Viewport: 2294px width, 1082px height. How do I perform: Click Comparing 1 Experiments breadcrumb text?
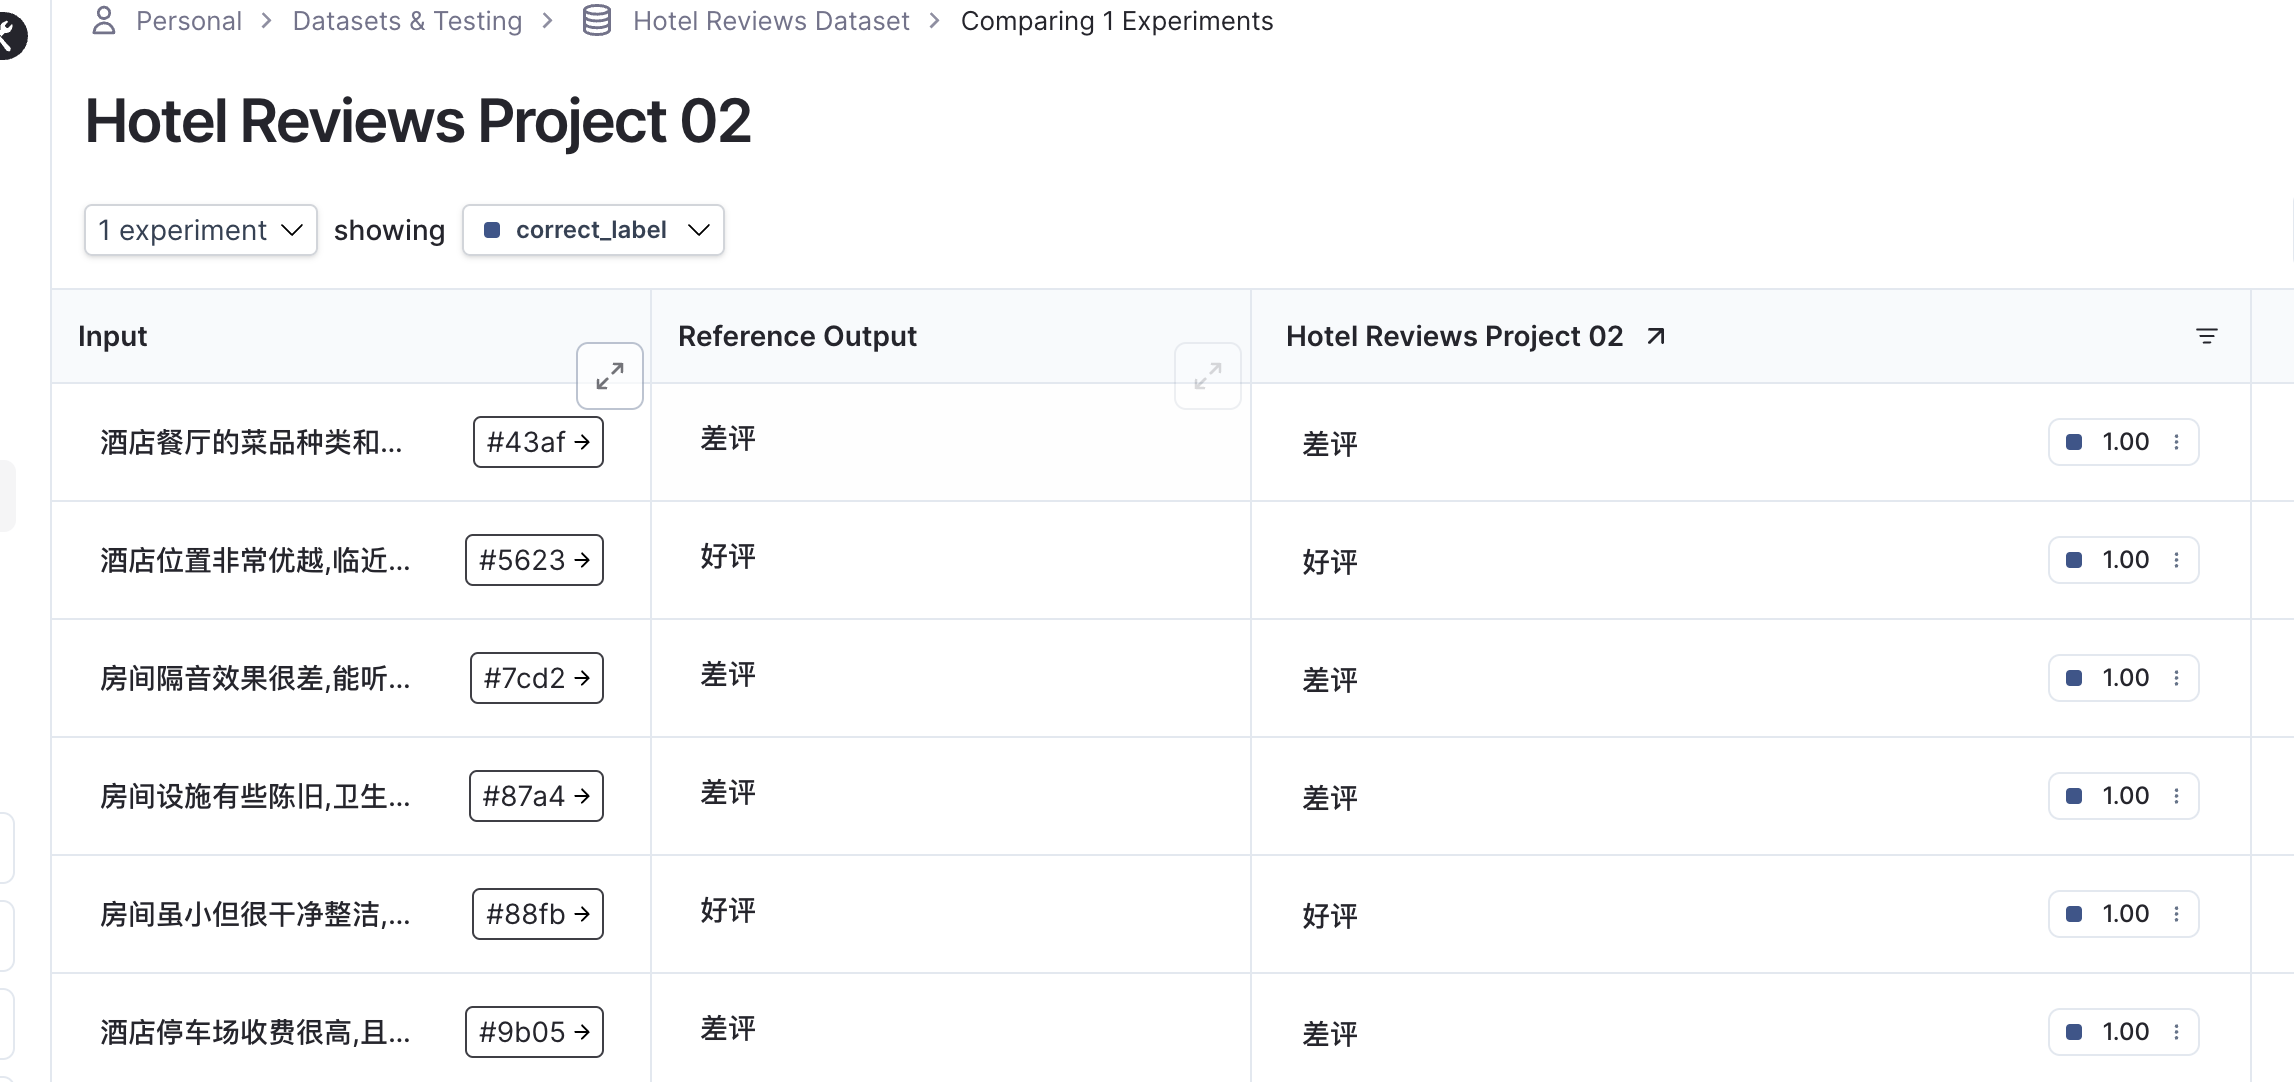[x=1117, y=21]
